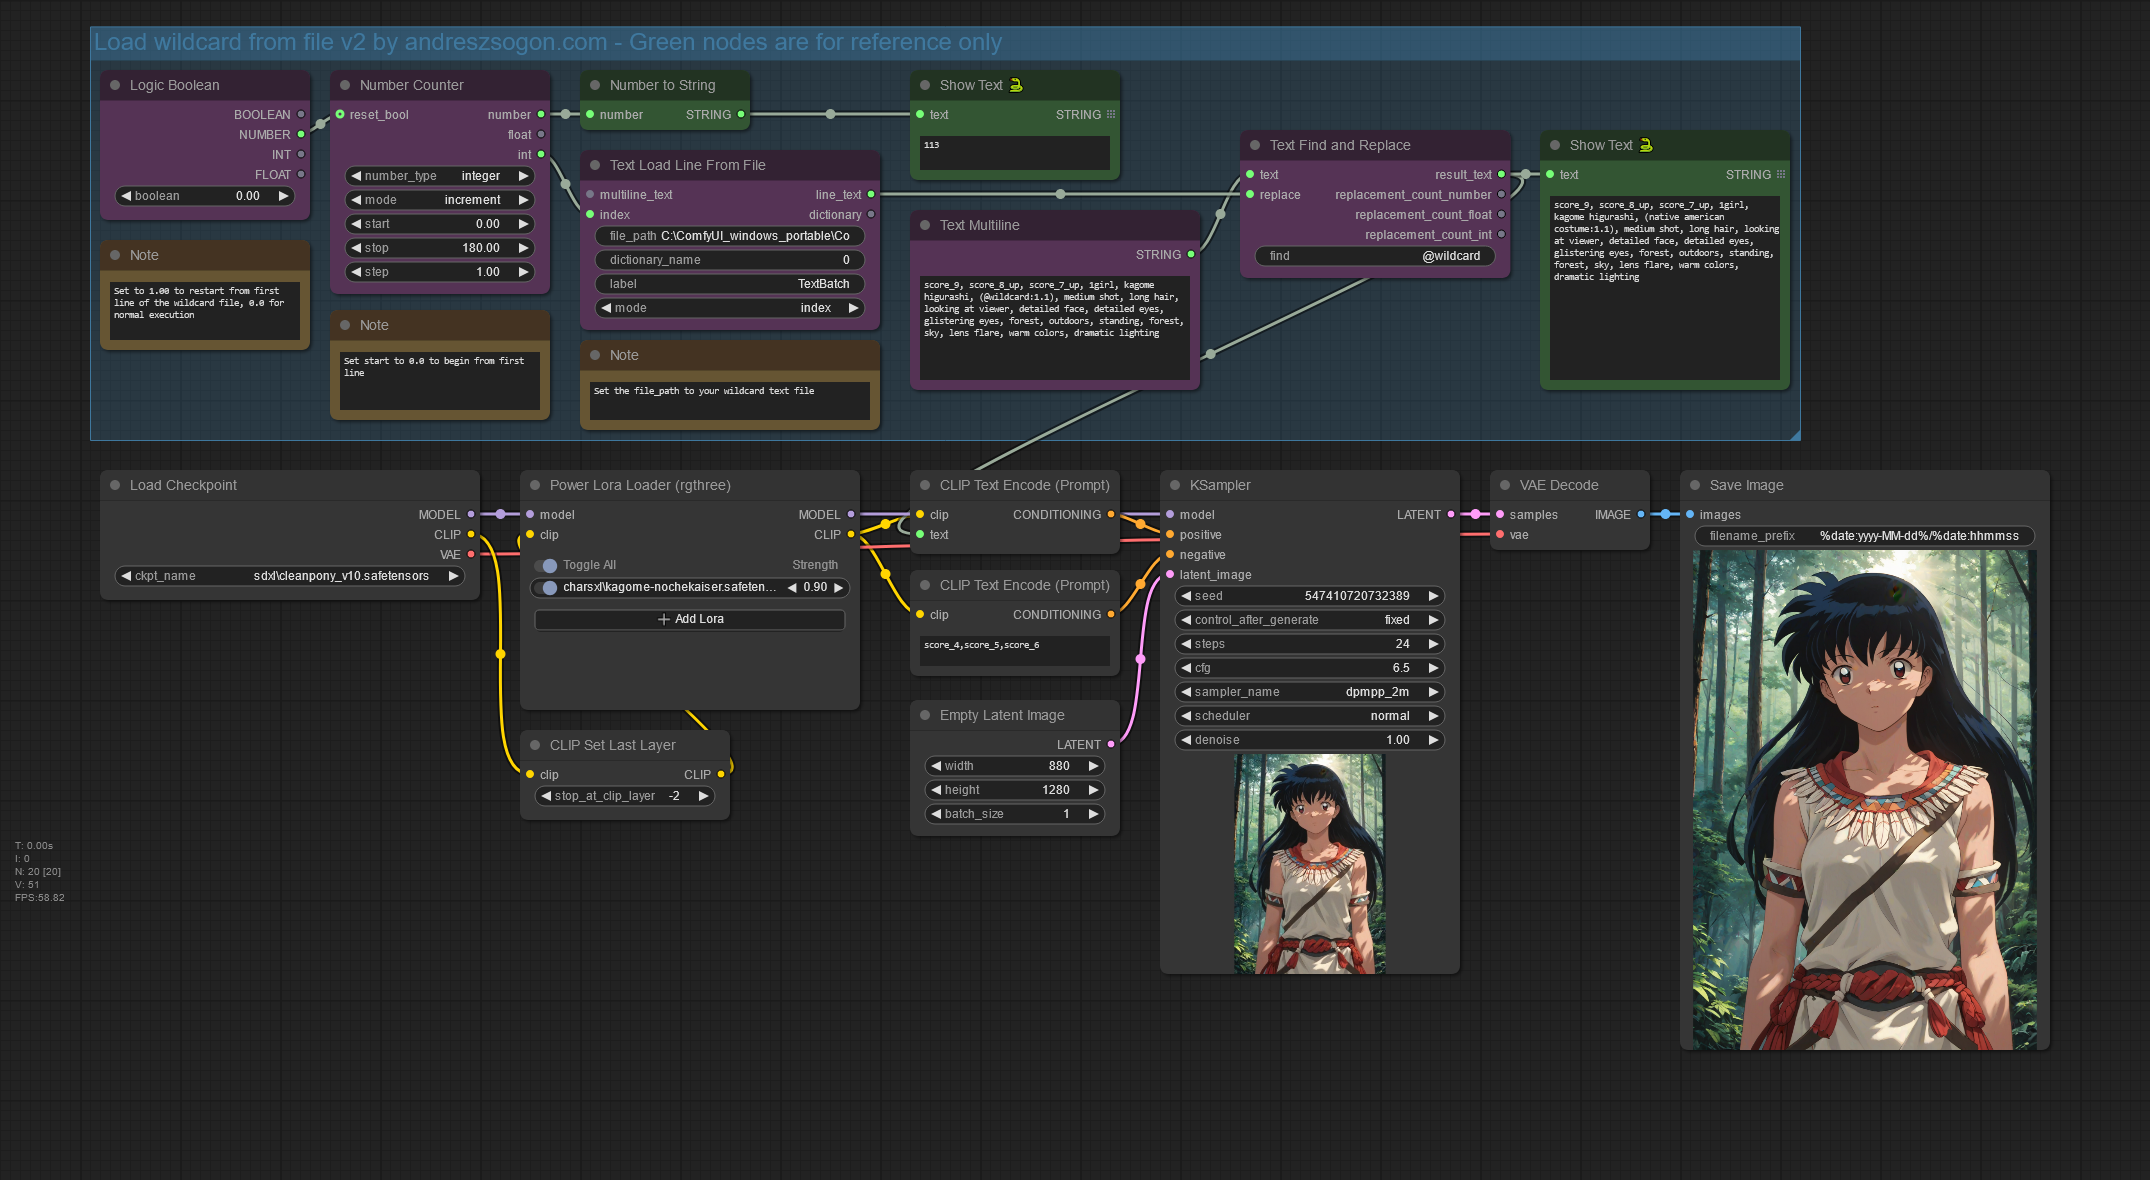Open the mode combo set to index

point(730,308)
